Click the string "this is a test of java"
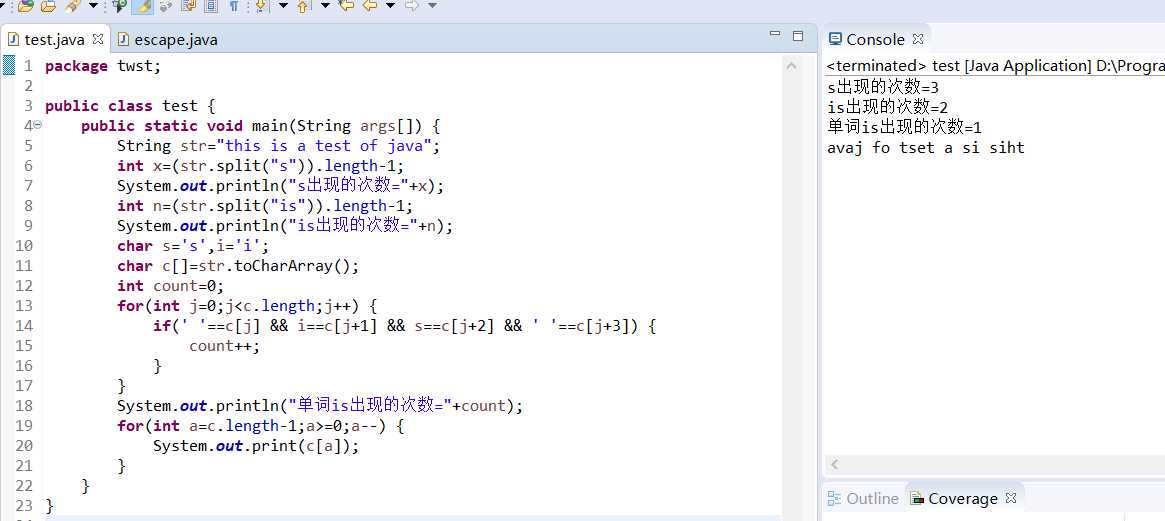Image resolution: width=1165 pixels, height=521 pixels. click(x=324, y=146)
